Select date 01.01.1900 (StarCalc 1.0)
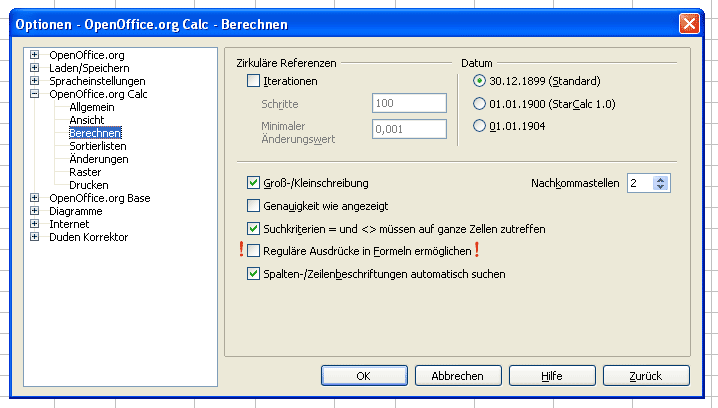The width and height of the screenshot is (718, 408). pos(479,104)
